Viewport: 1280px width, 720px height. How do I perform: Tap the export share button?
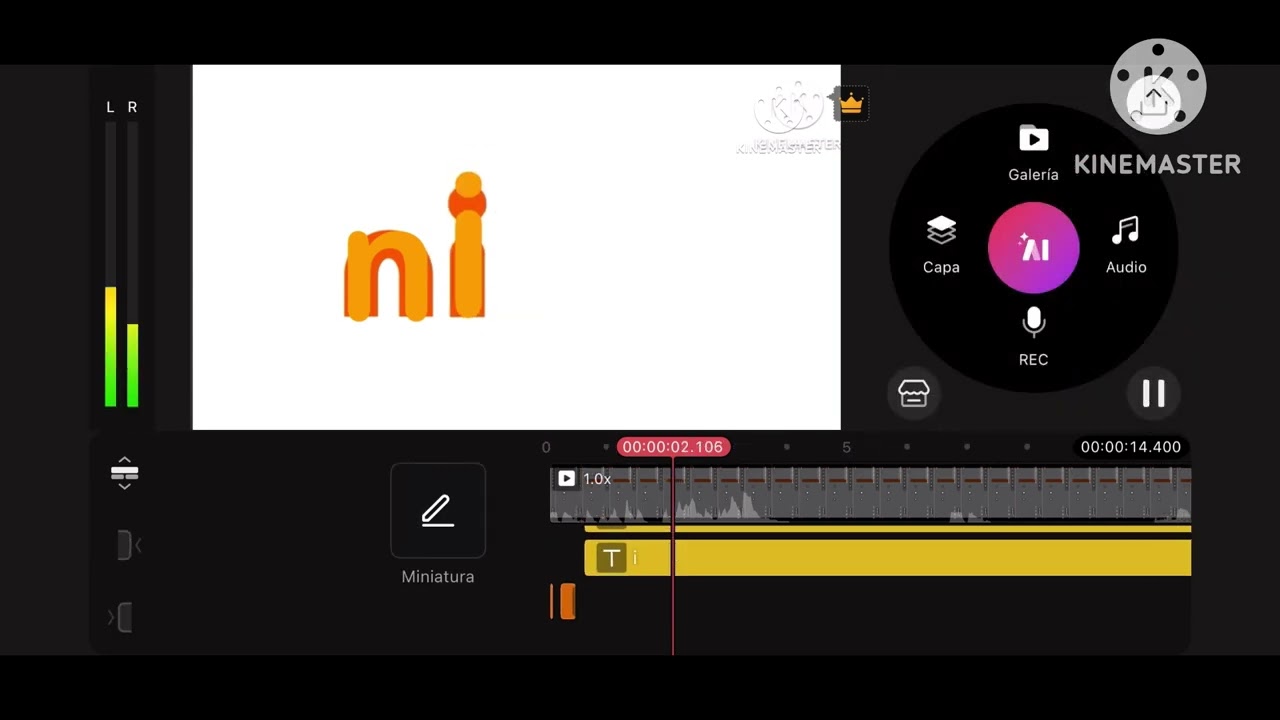1154,100
